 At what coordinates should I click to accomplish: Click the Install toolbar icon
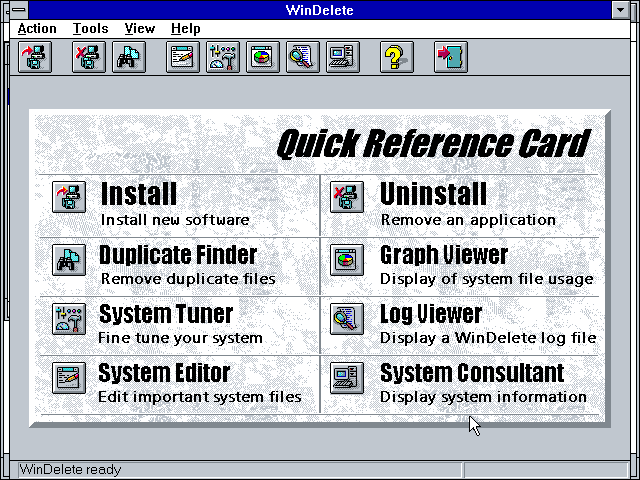click(35, 57)
